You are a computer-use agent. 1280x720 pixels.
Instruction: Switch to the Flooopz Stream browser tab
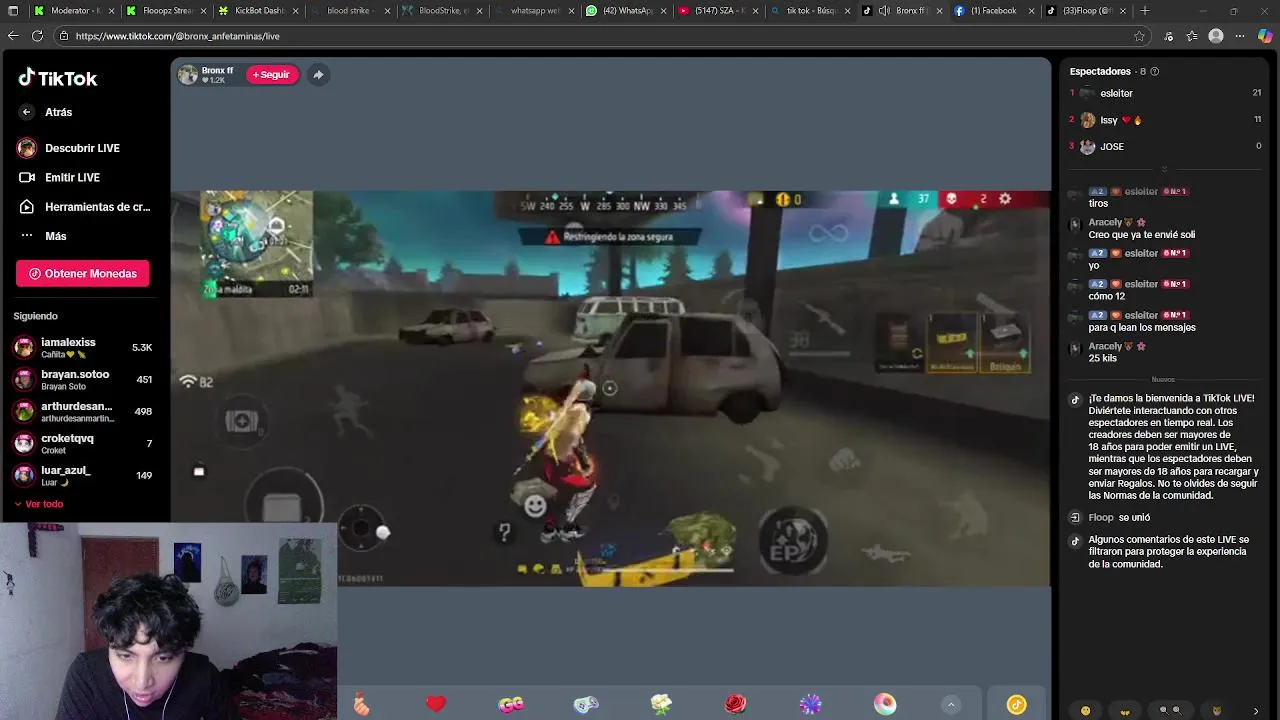167,11
